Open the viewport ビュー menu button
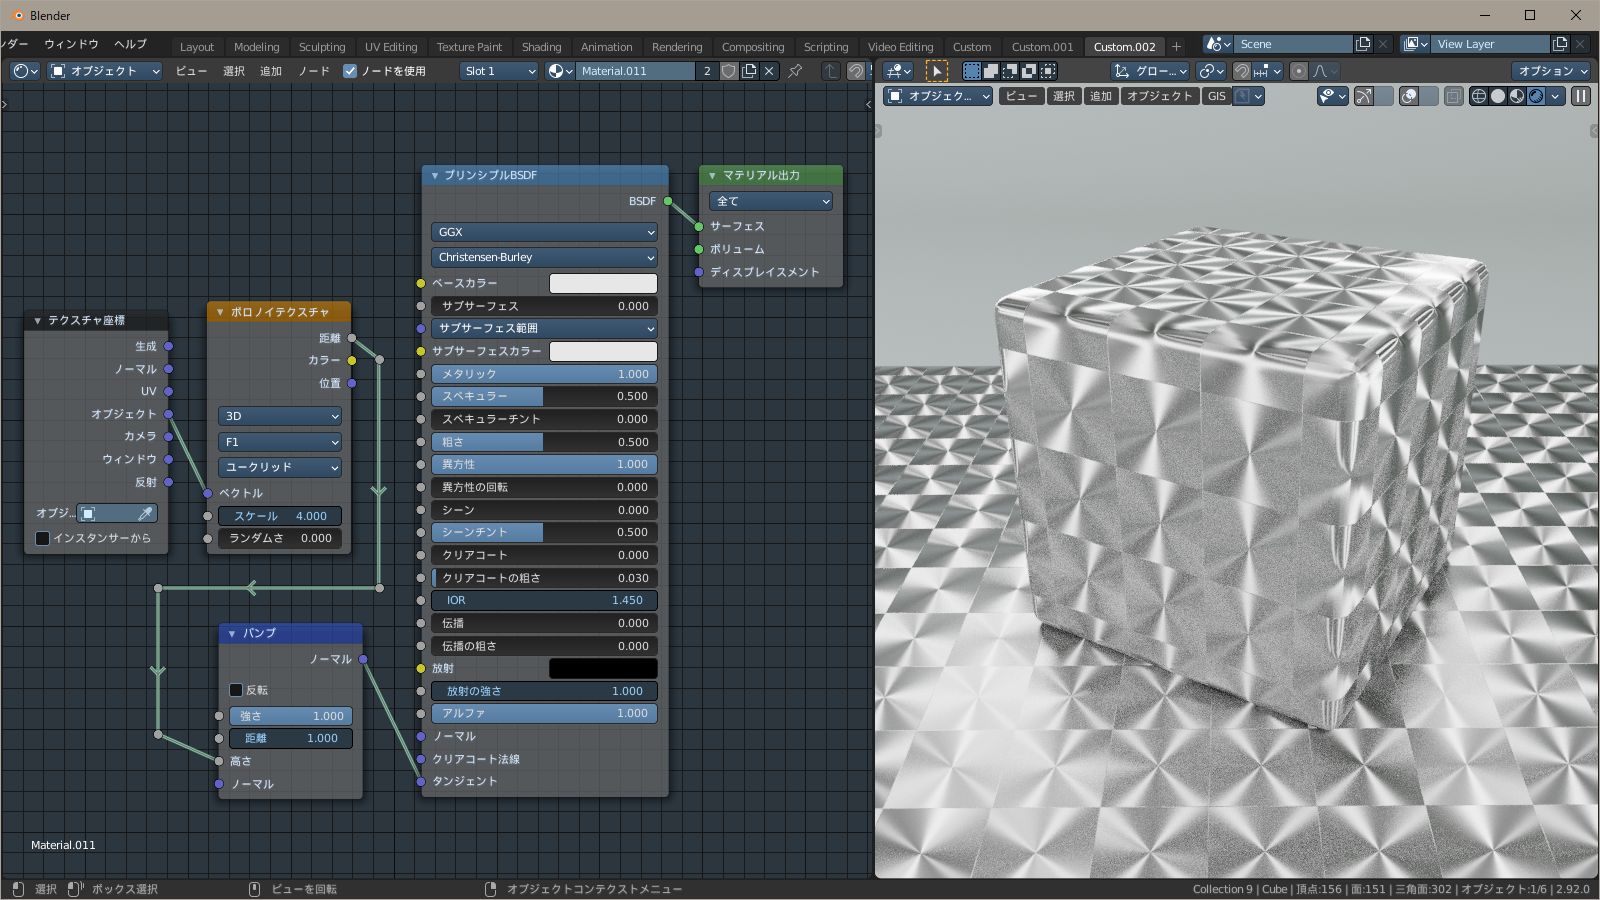Viewport: 1600px width, 900px height. (x=1021, y=96)
